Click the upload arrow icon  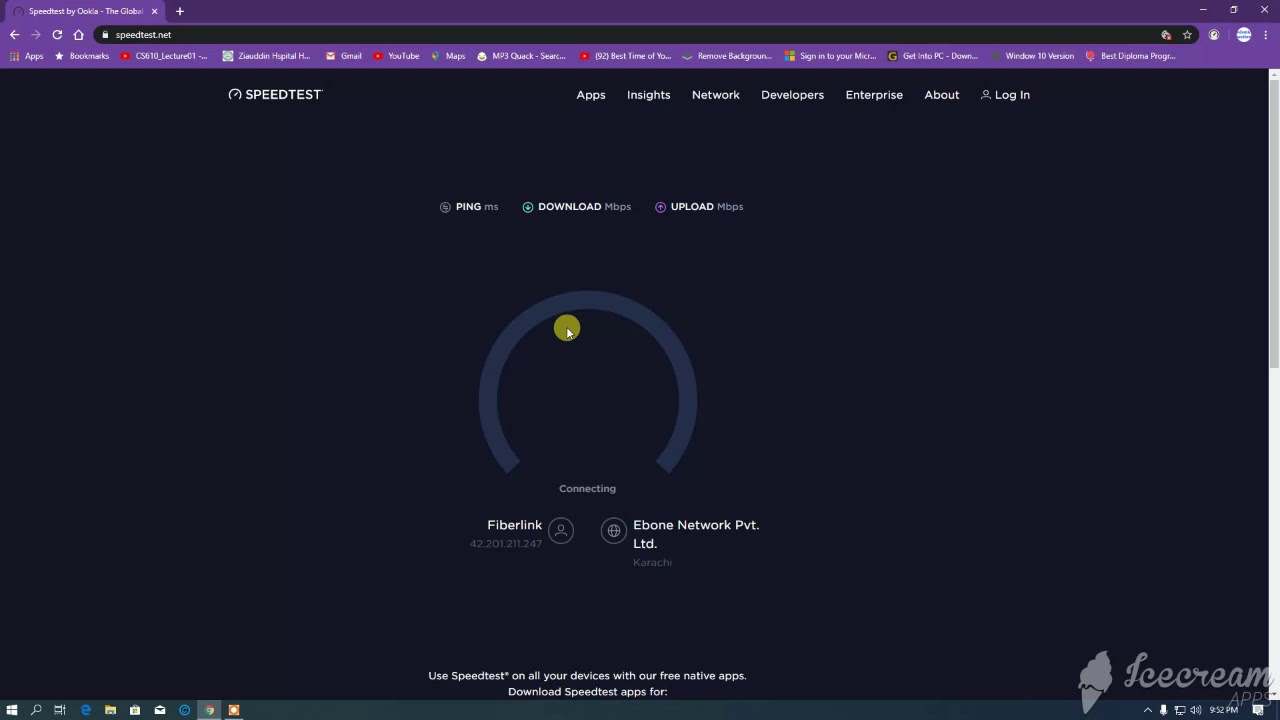tap(660, 207)
